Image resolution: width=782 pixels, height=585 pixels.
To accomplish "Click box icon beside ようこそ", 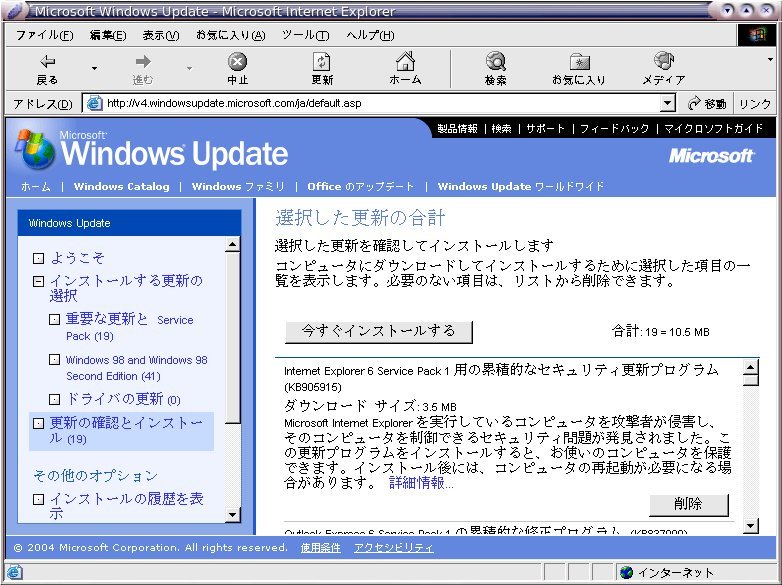I will tap(38, 258).
